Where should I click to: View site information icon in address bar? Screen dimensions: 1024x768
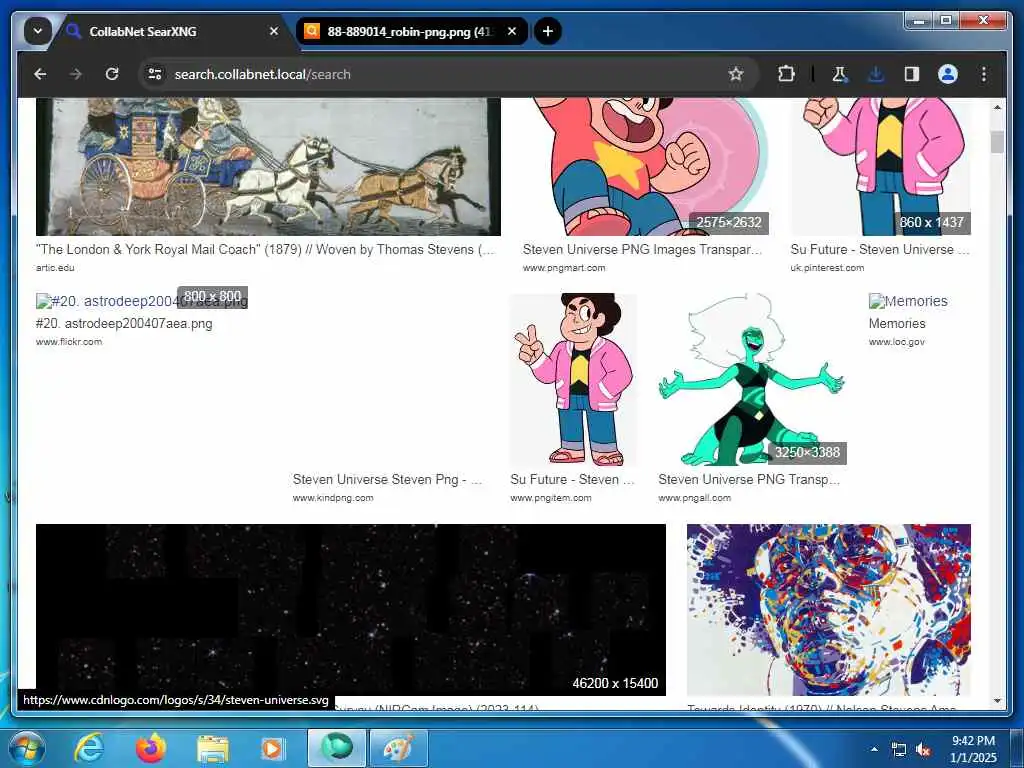coord(155,74)
